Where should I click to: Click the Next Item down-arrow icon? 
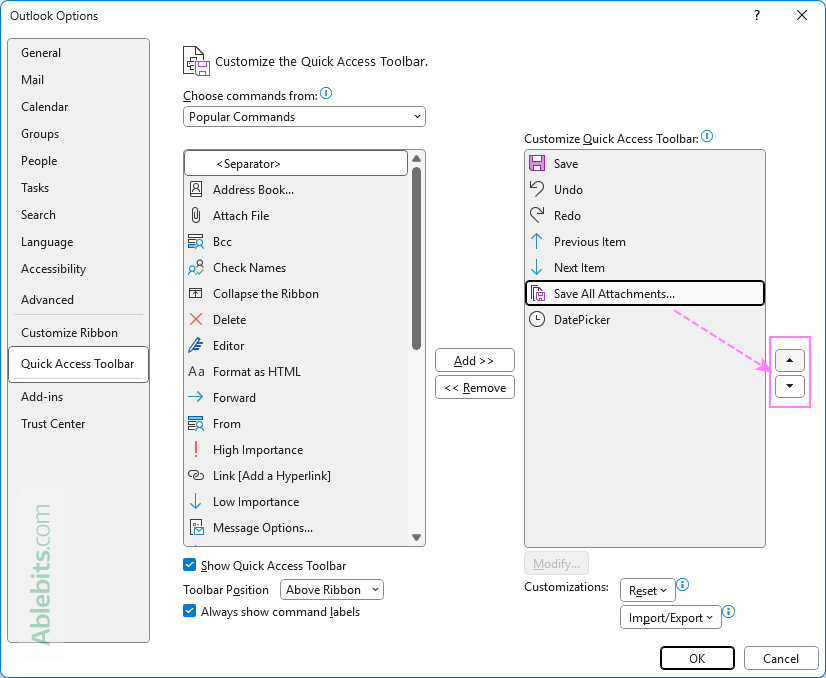point(536,267)
